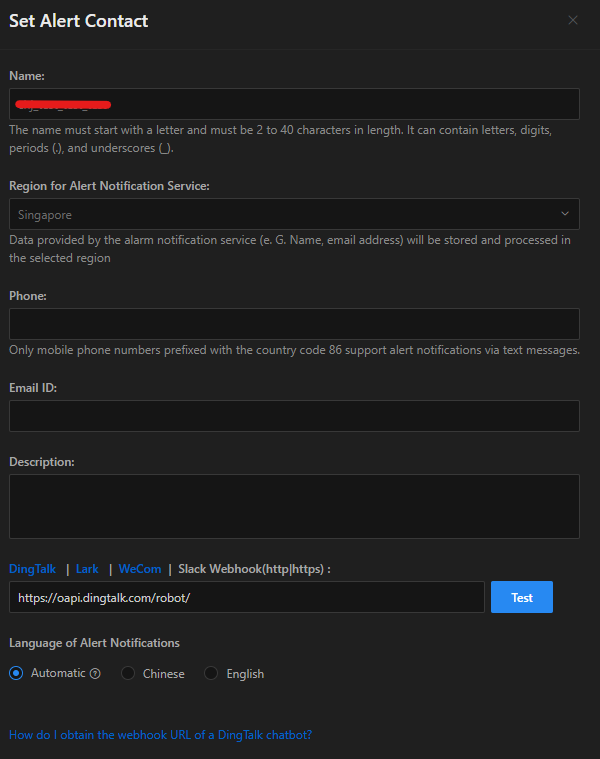Click the English radio label text
This screenshot has width=600, height=759.
[x=245, y=674]
